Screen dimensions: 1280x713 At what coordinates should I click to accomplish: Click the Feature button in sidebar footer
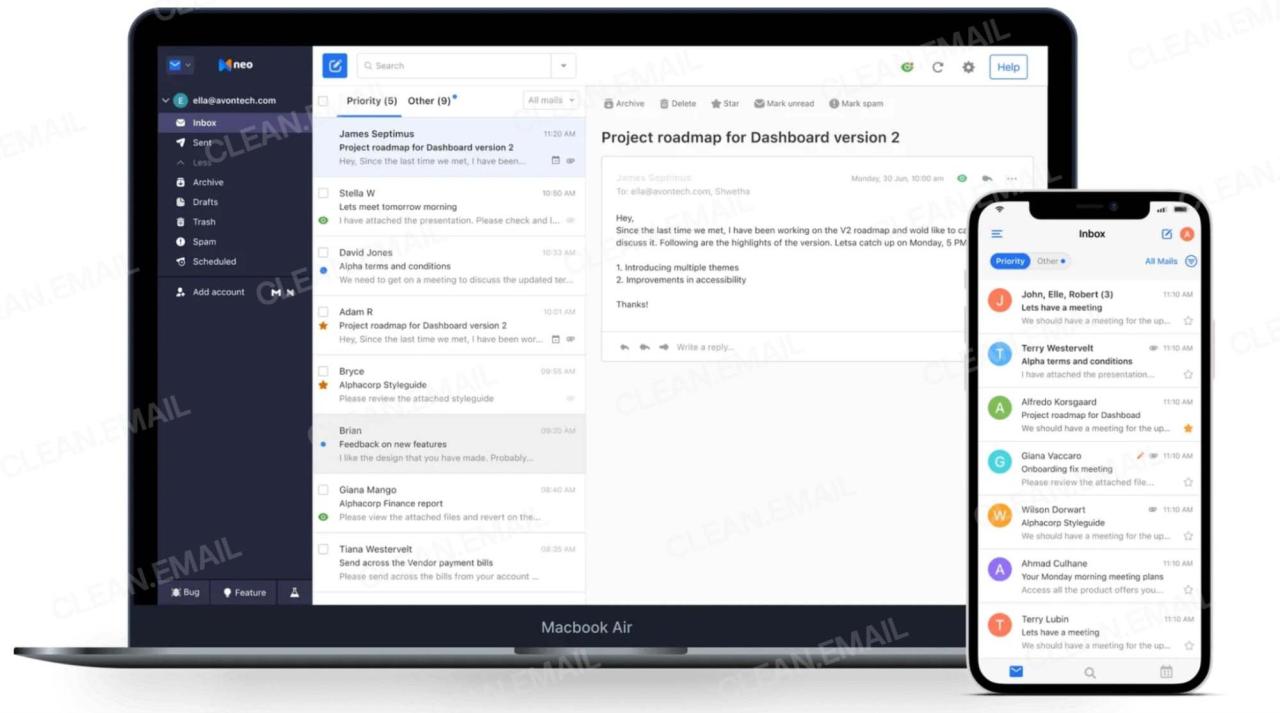(x=245, y=592)
